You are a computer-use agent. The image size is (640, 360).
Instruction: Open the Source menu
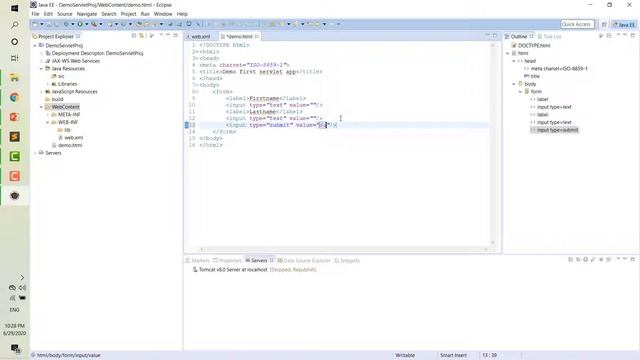(x=64, y=14)
